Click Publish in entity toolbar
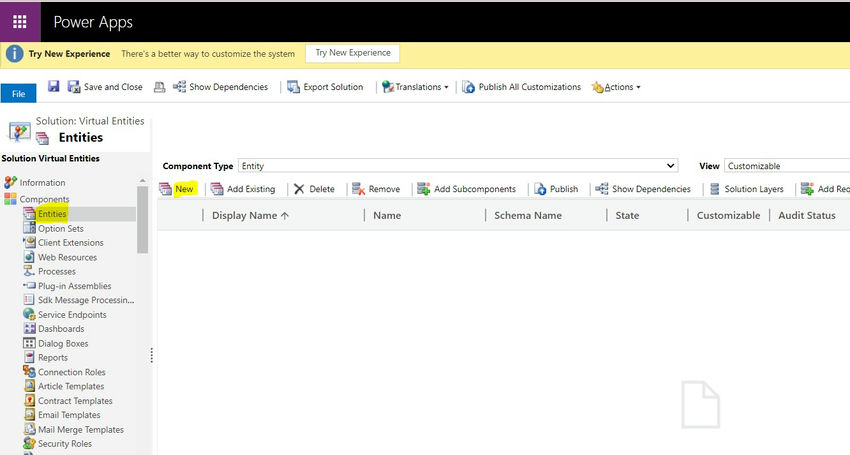The image size is (850, 455). point(556,189)
